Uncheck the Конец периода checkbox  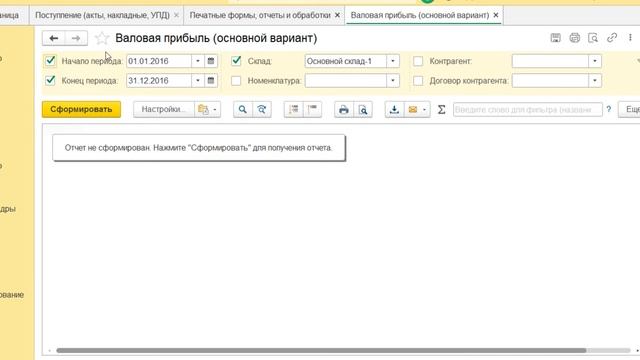click(50, 80)
